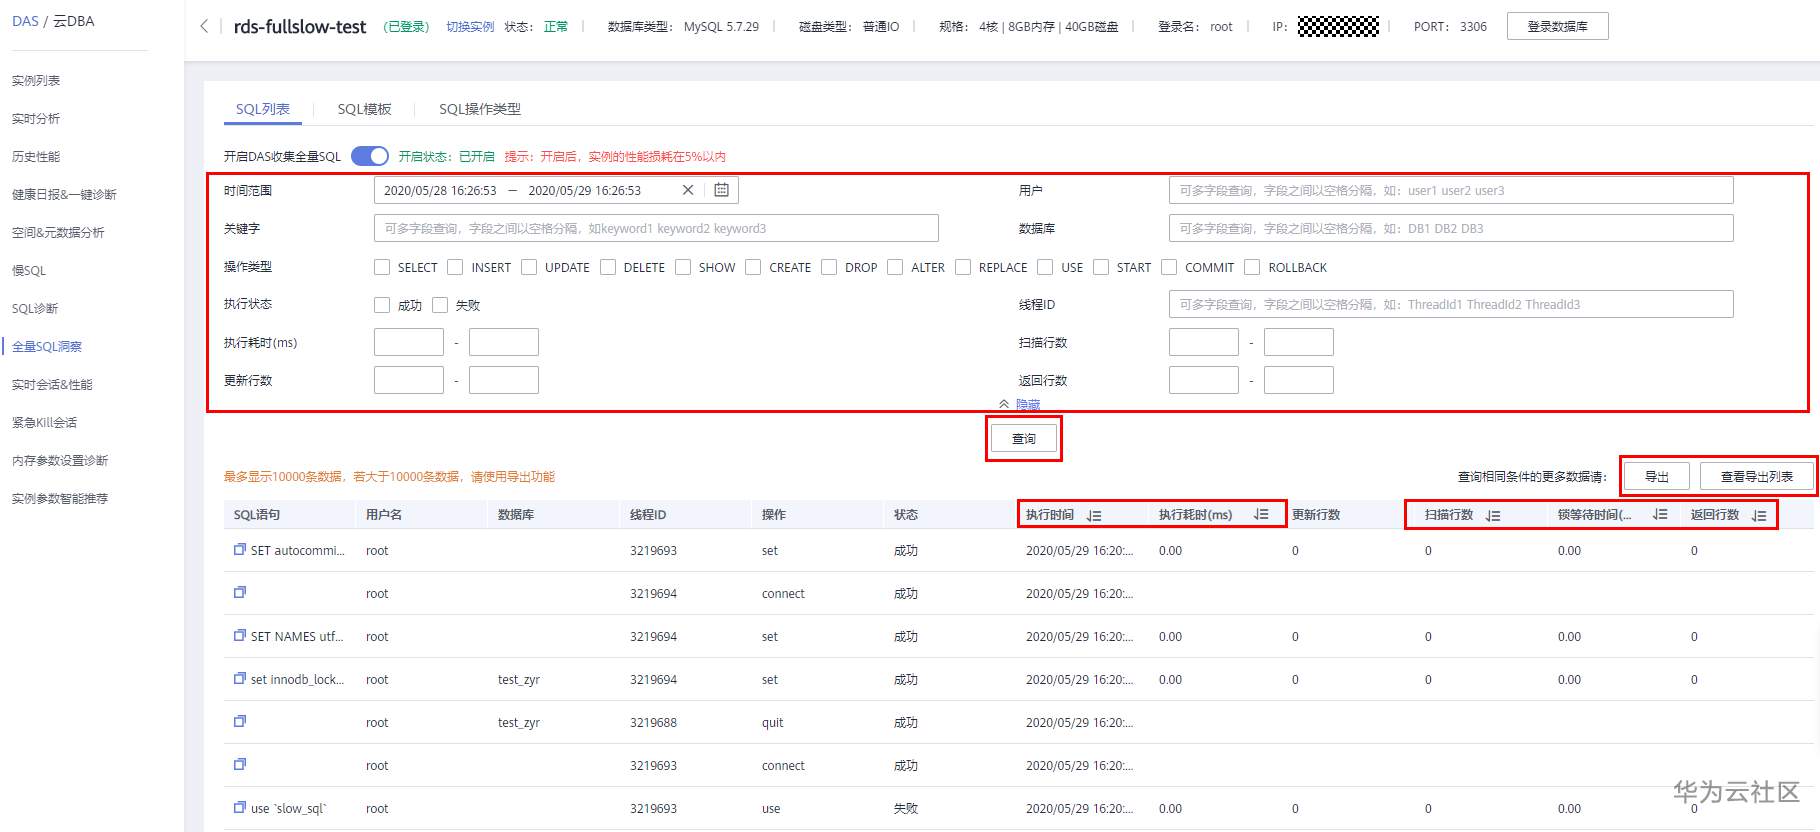Open 实例参数智能推荐 in the sidebar

[x=60, y=498]
